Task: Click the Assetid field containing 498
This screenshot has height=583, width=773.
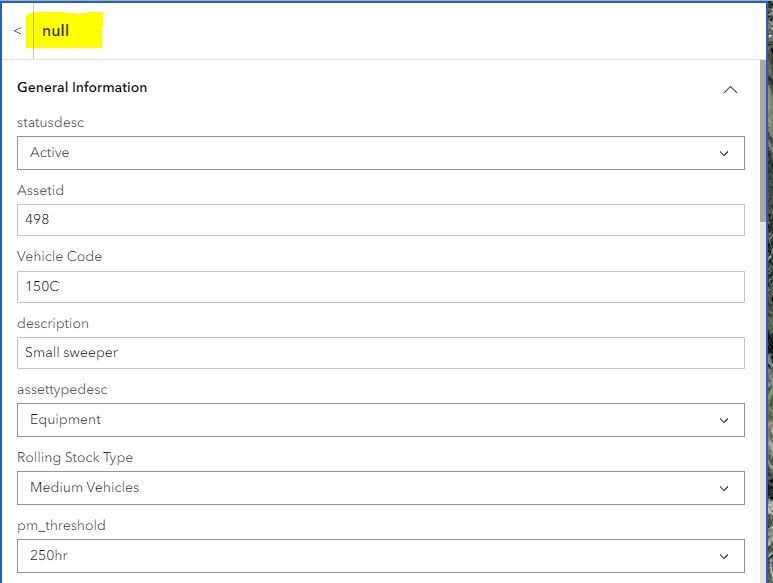Action: (x=380, y=220)
